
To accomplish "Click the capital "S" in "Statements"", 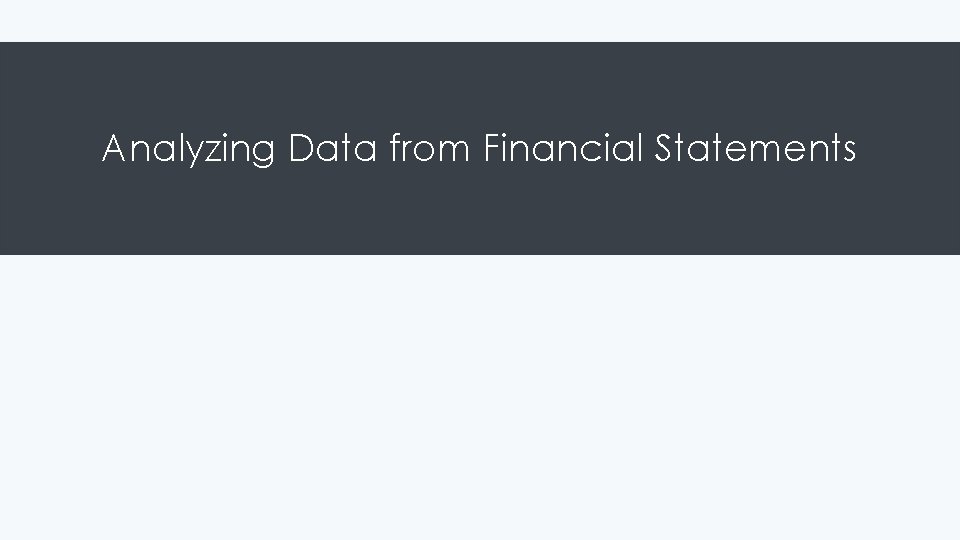I will pyautogui.click(x=665, y=149).
